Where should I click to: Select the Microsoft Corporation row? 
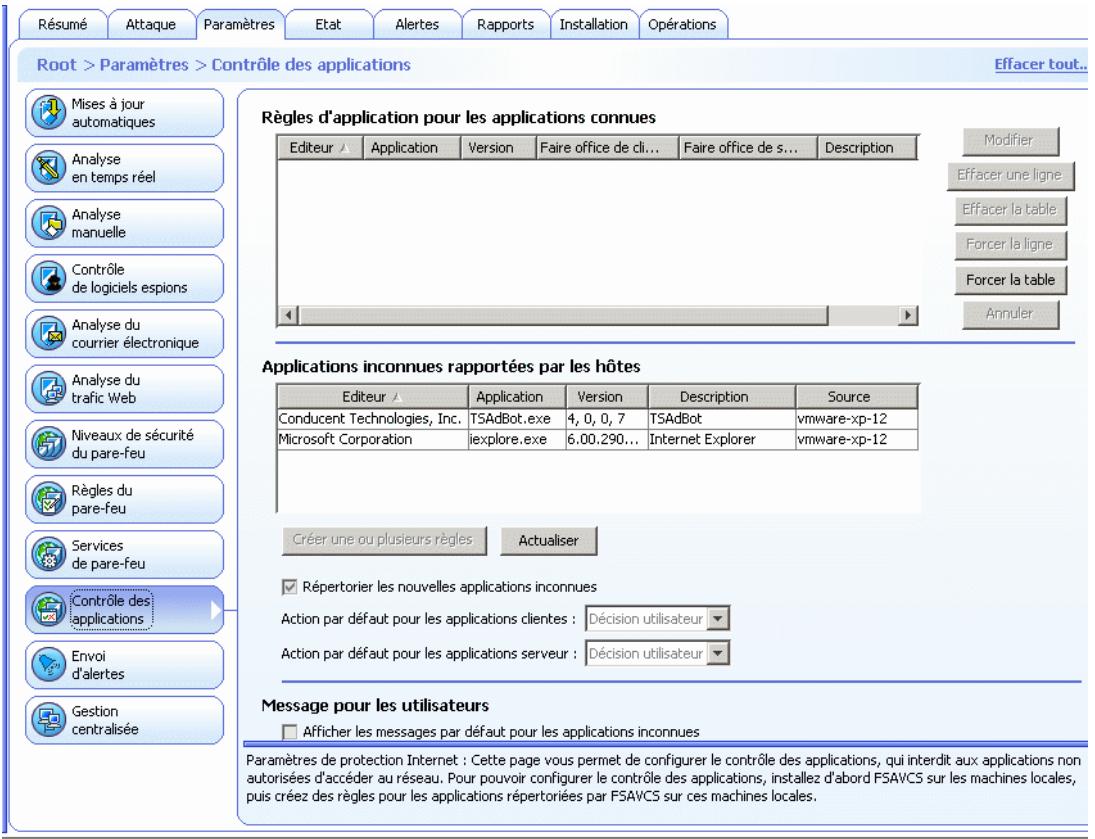(597, 439)
